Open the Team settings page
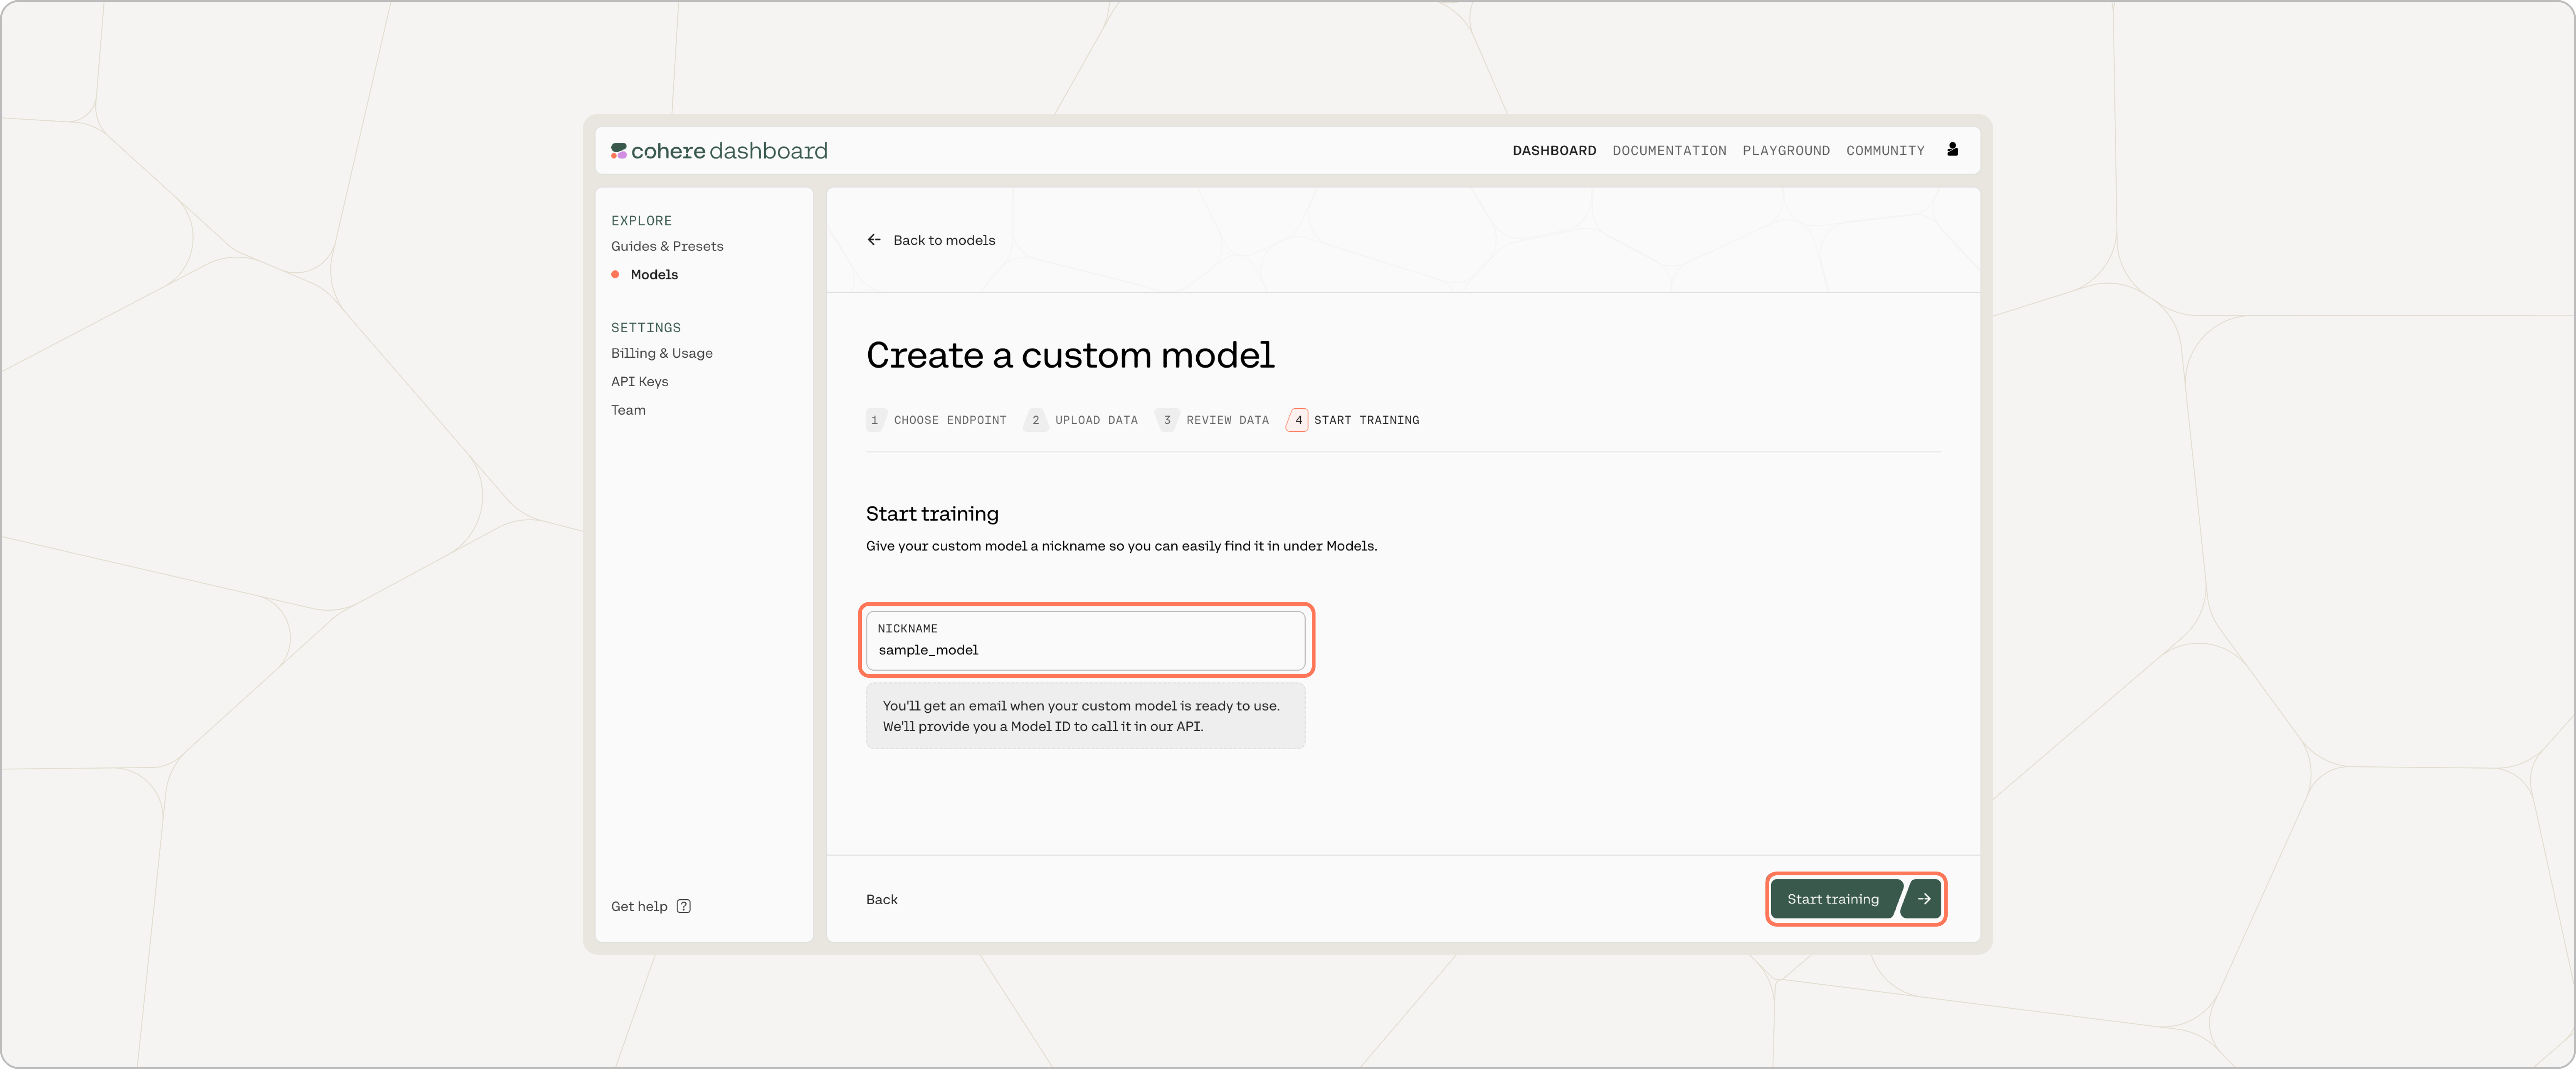 click(x=628, y=410)
